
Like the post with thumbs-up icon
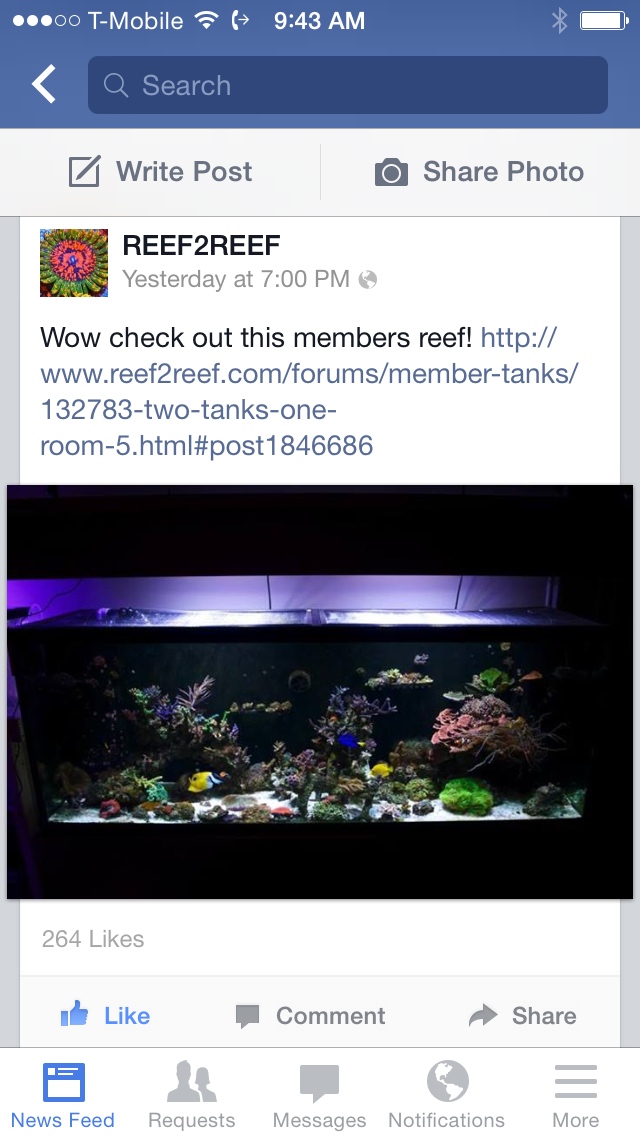(105, 1015)
